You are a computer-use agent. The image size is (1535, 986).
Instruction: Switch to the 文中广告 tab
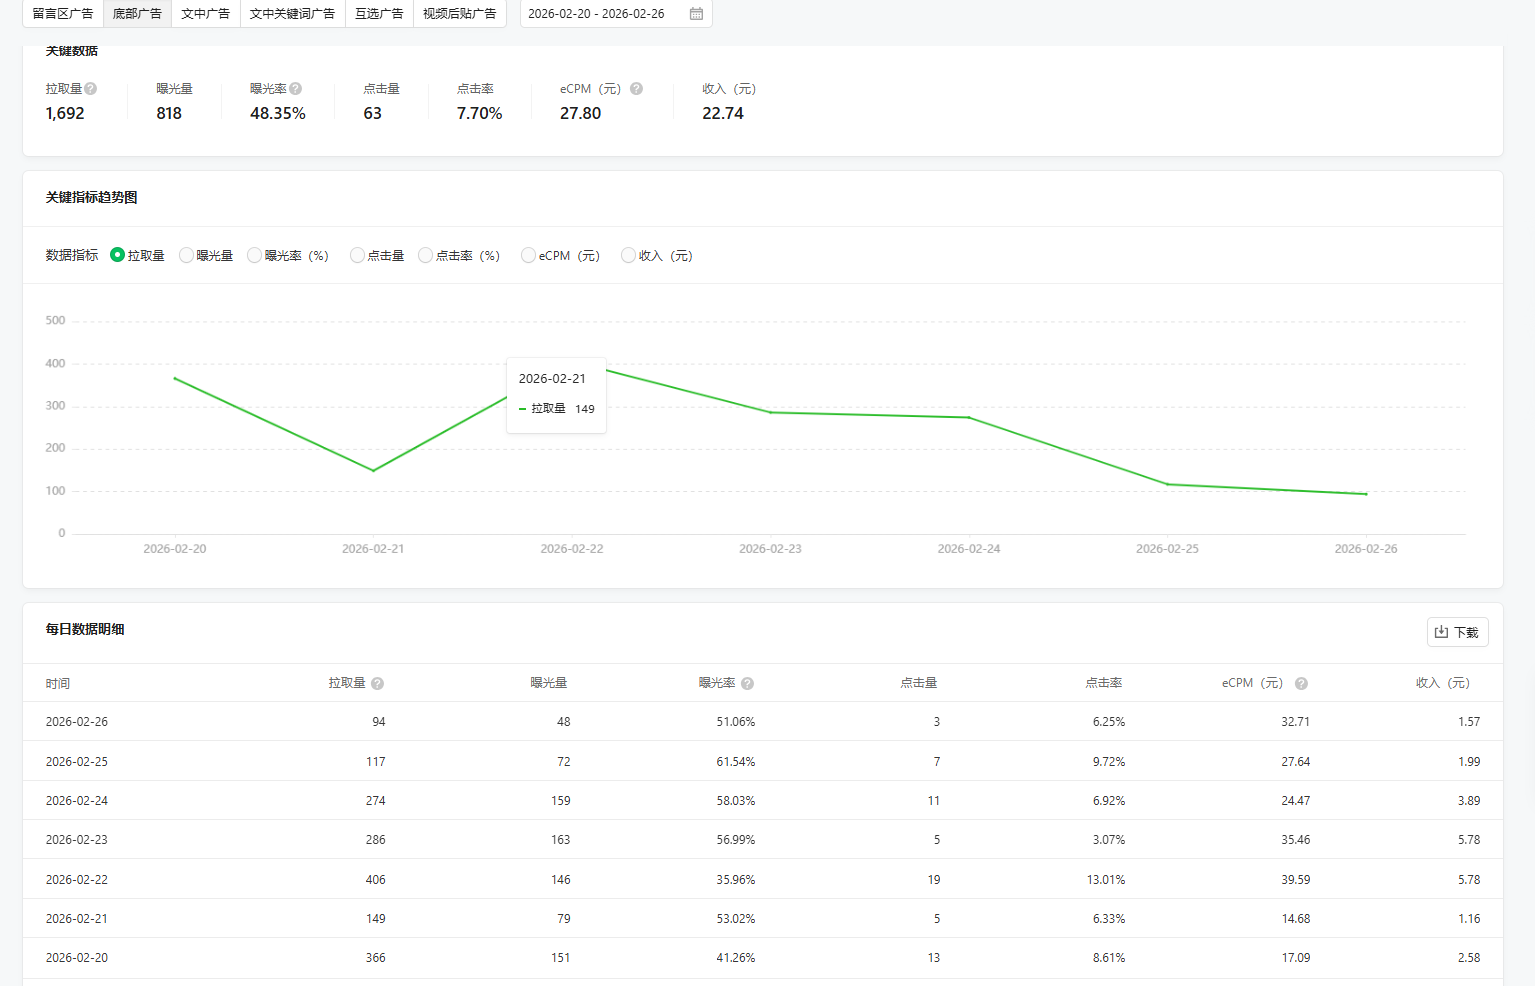click(x=205, y=14)
